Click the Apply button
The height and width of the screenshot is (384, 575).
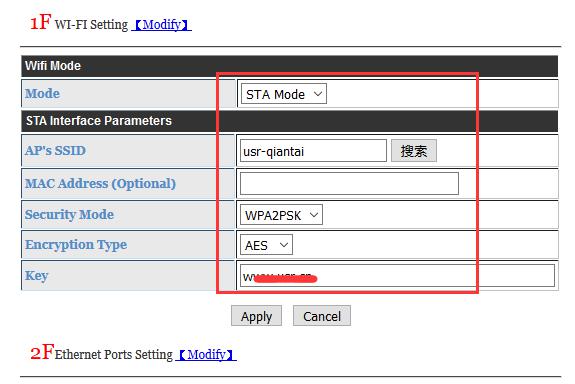click(256, 316)
